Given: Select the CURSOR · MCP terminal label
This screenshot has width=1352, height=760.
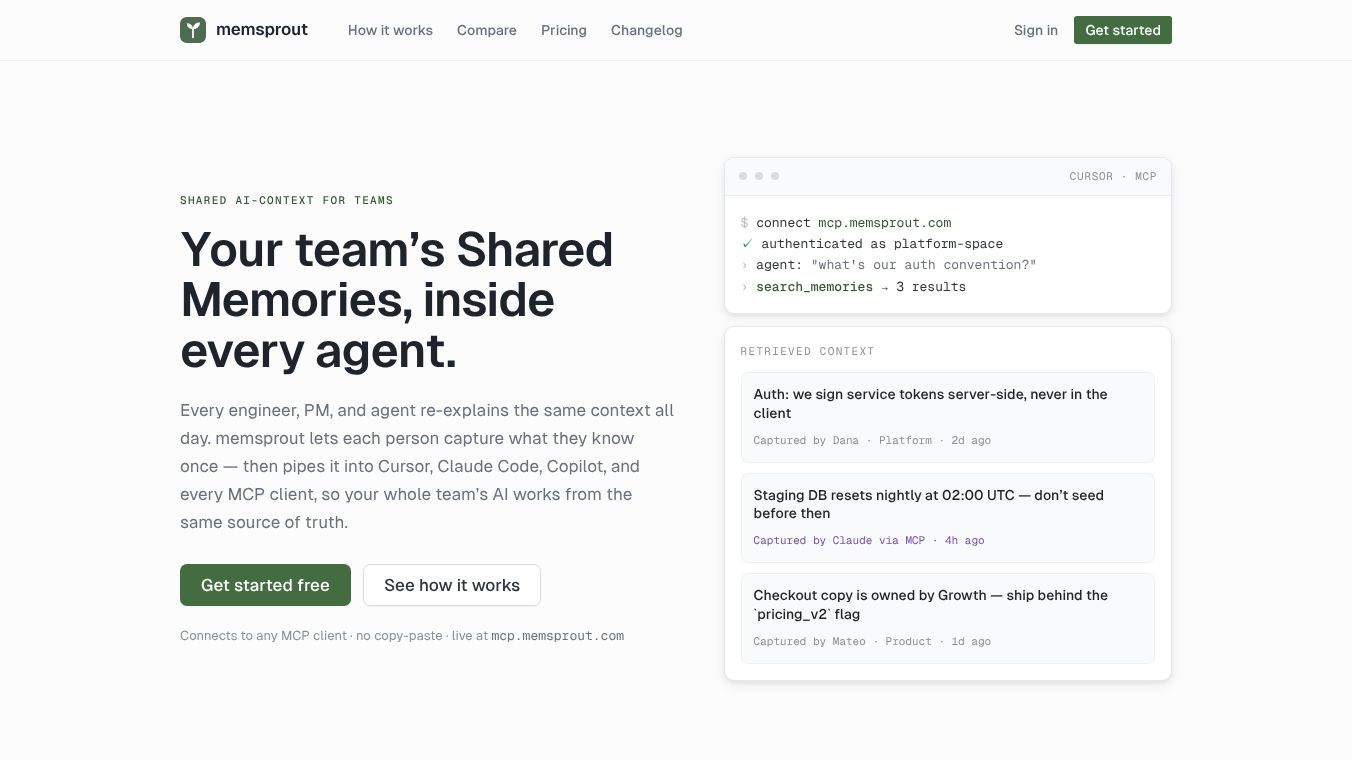Looking at the screenshot, I should pos(1113,176).
